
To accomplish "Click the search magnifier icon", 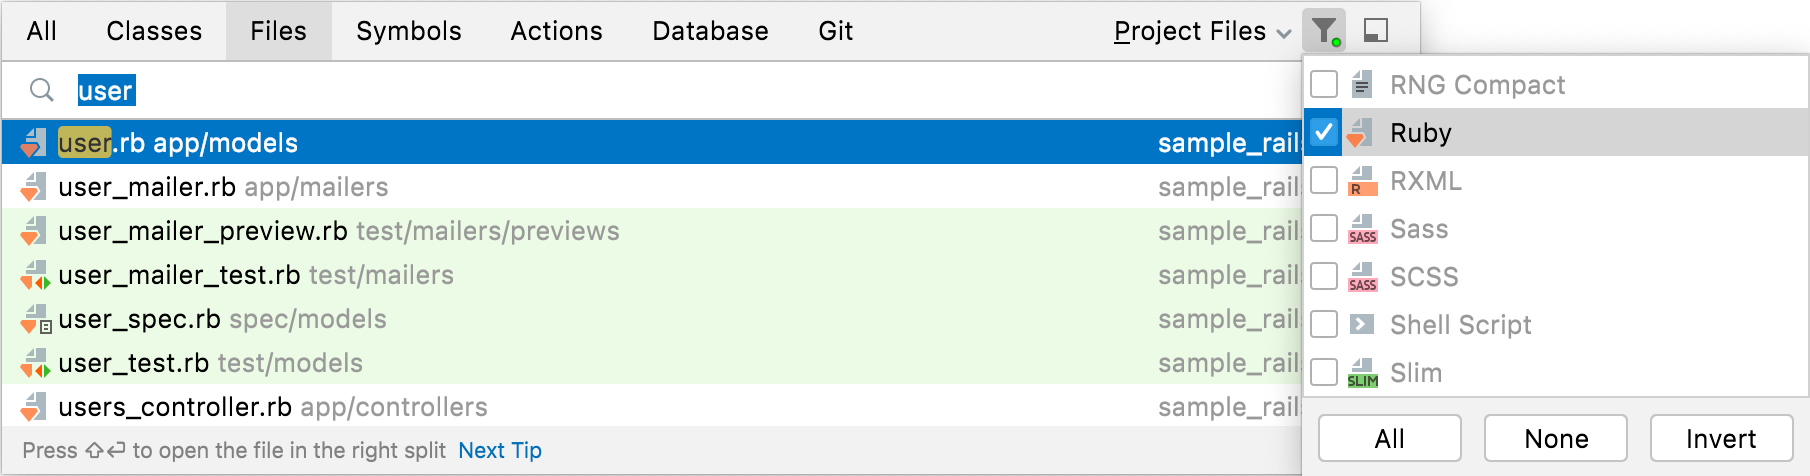I will coord(41,91).
